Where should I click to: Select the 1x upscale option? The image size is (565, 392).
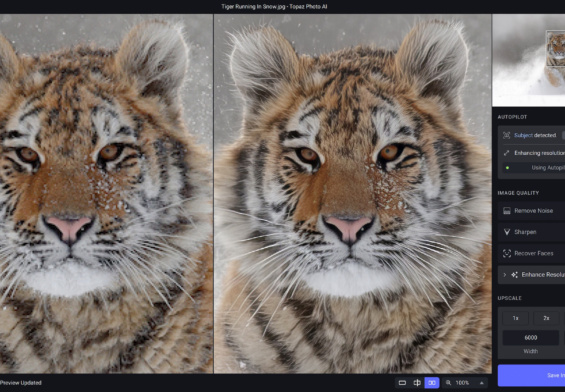pos(515,318)
